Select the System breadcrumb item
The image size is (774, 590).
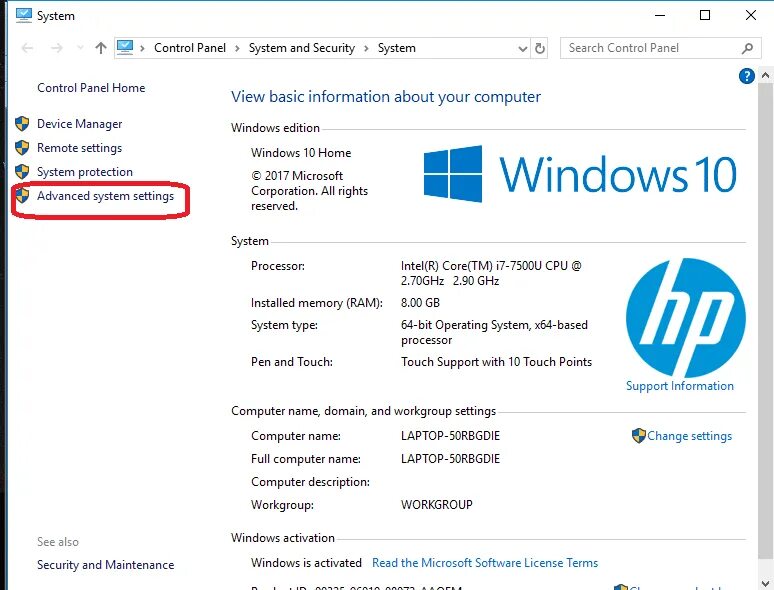click(x=396, y=48)
